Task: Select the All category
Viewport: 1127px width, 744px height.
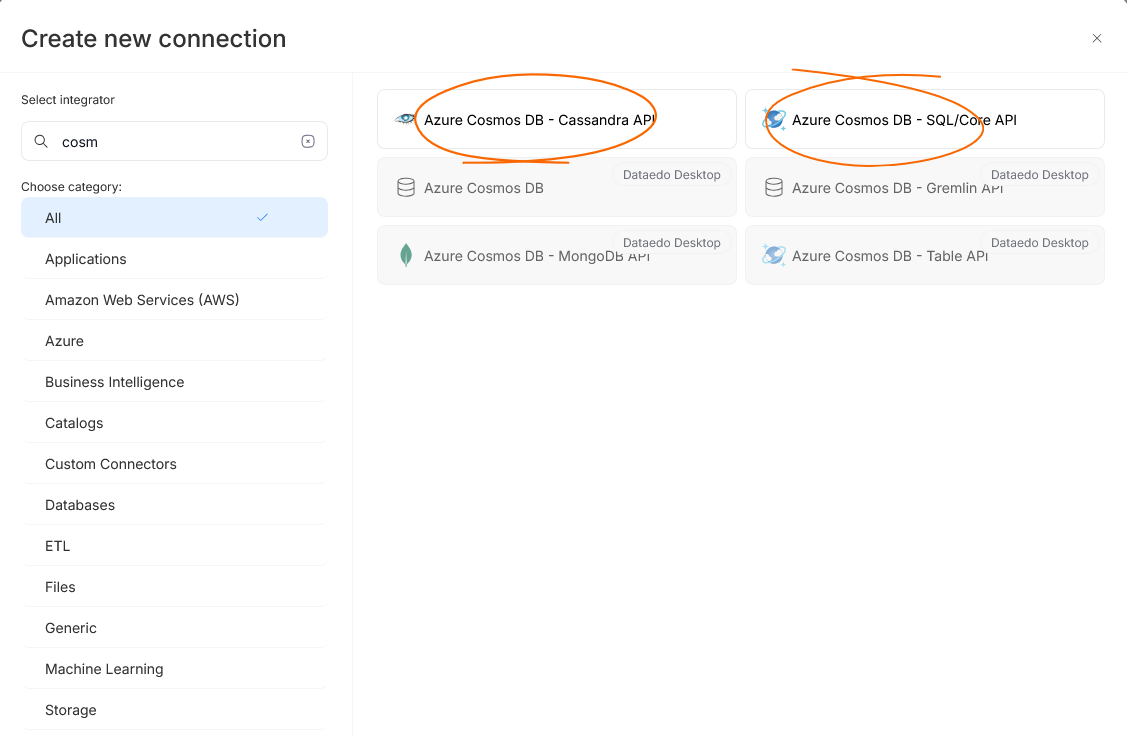Action: click(x=175, y=217)
